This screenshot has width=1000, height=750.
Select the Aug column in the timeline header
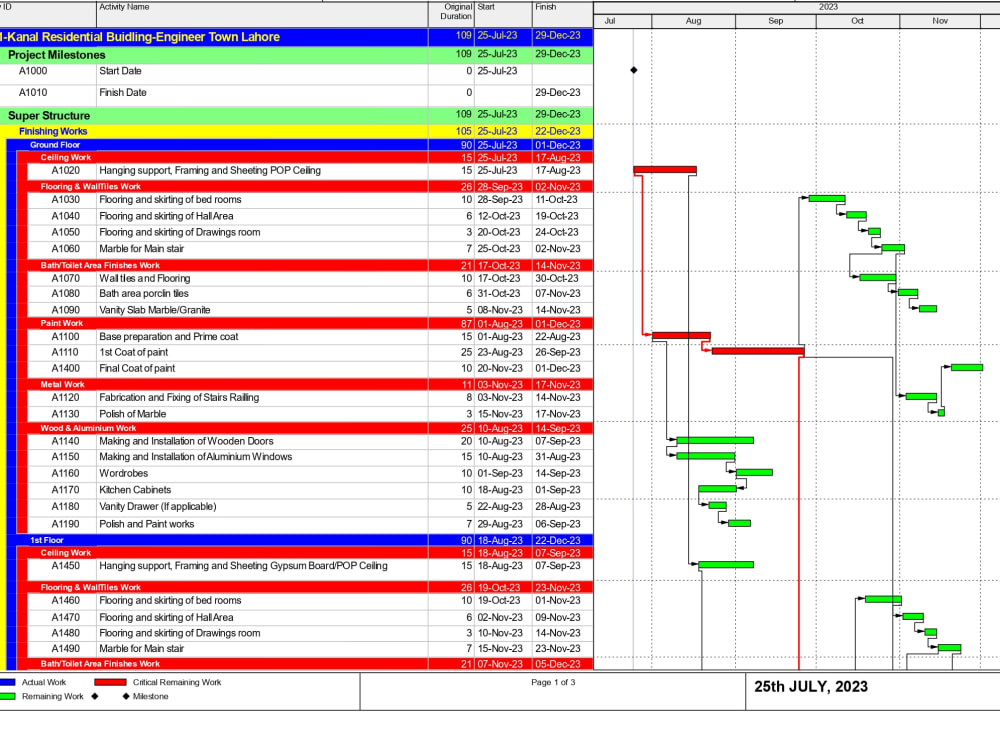point(692,20)
